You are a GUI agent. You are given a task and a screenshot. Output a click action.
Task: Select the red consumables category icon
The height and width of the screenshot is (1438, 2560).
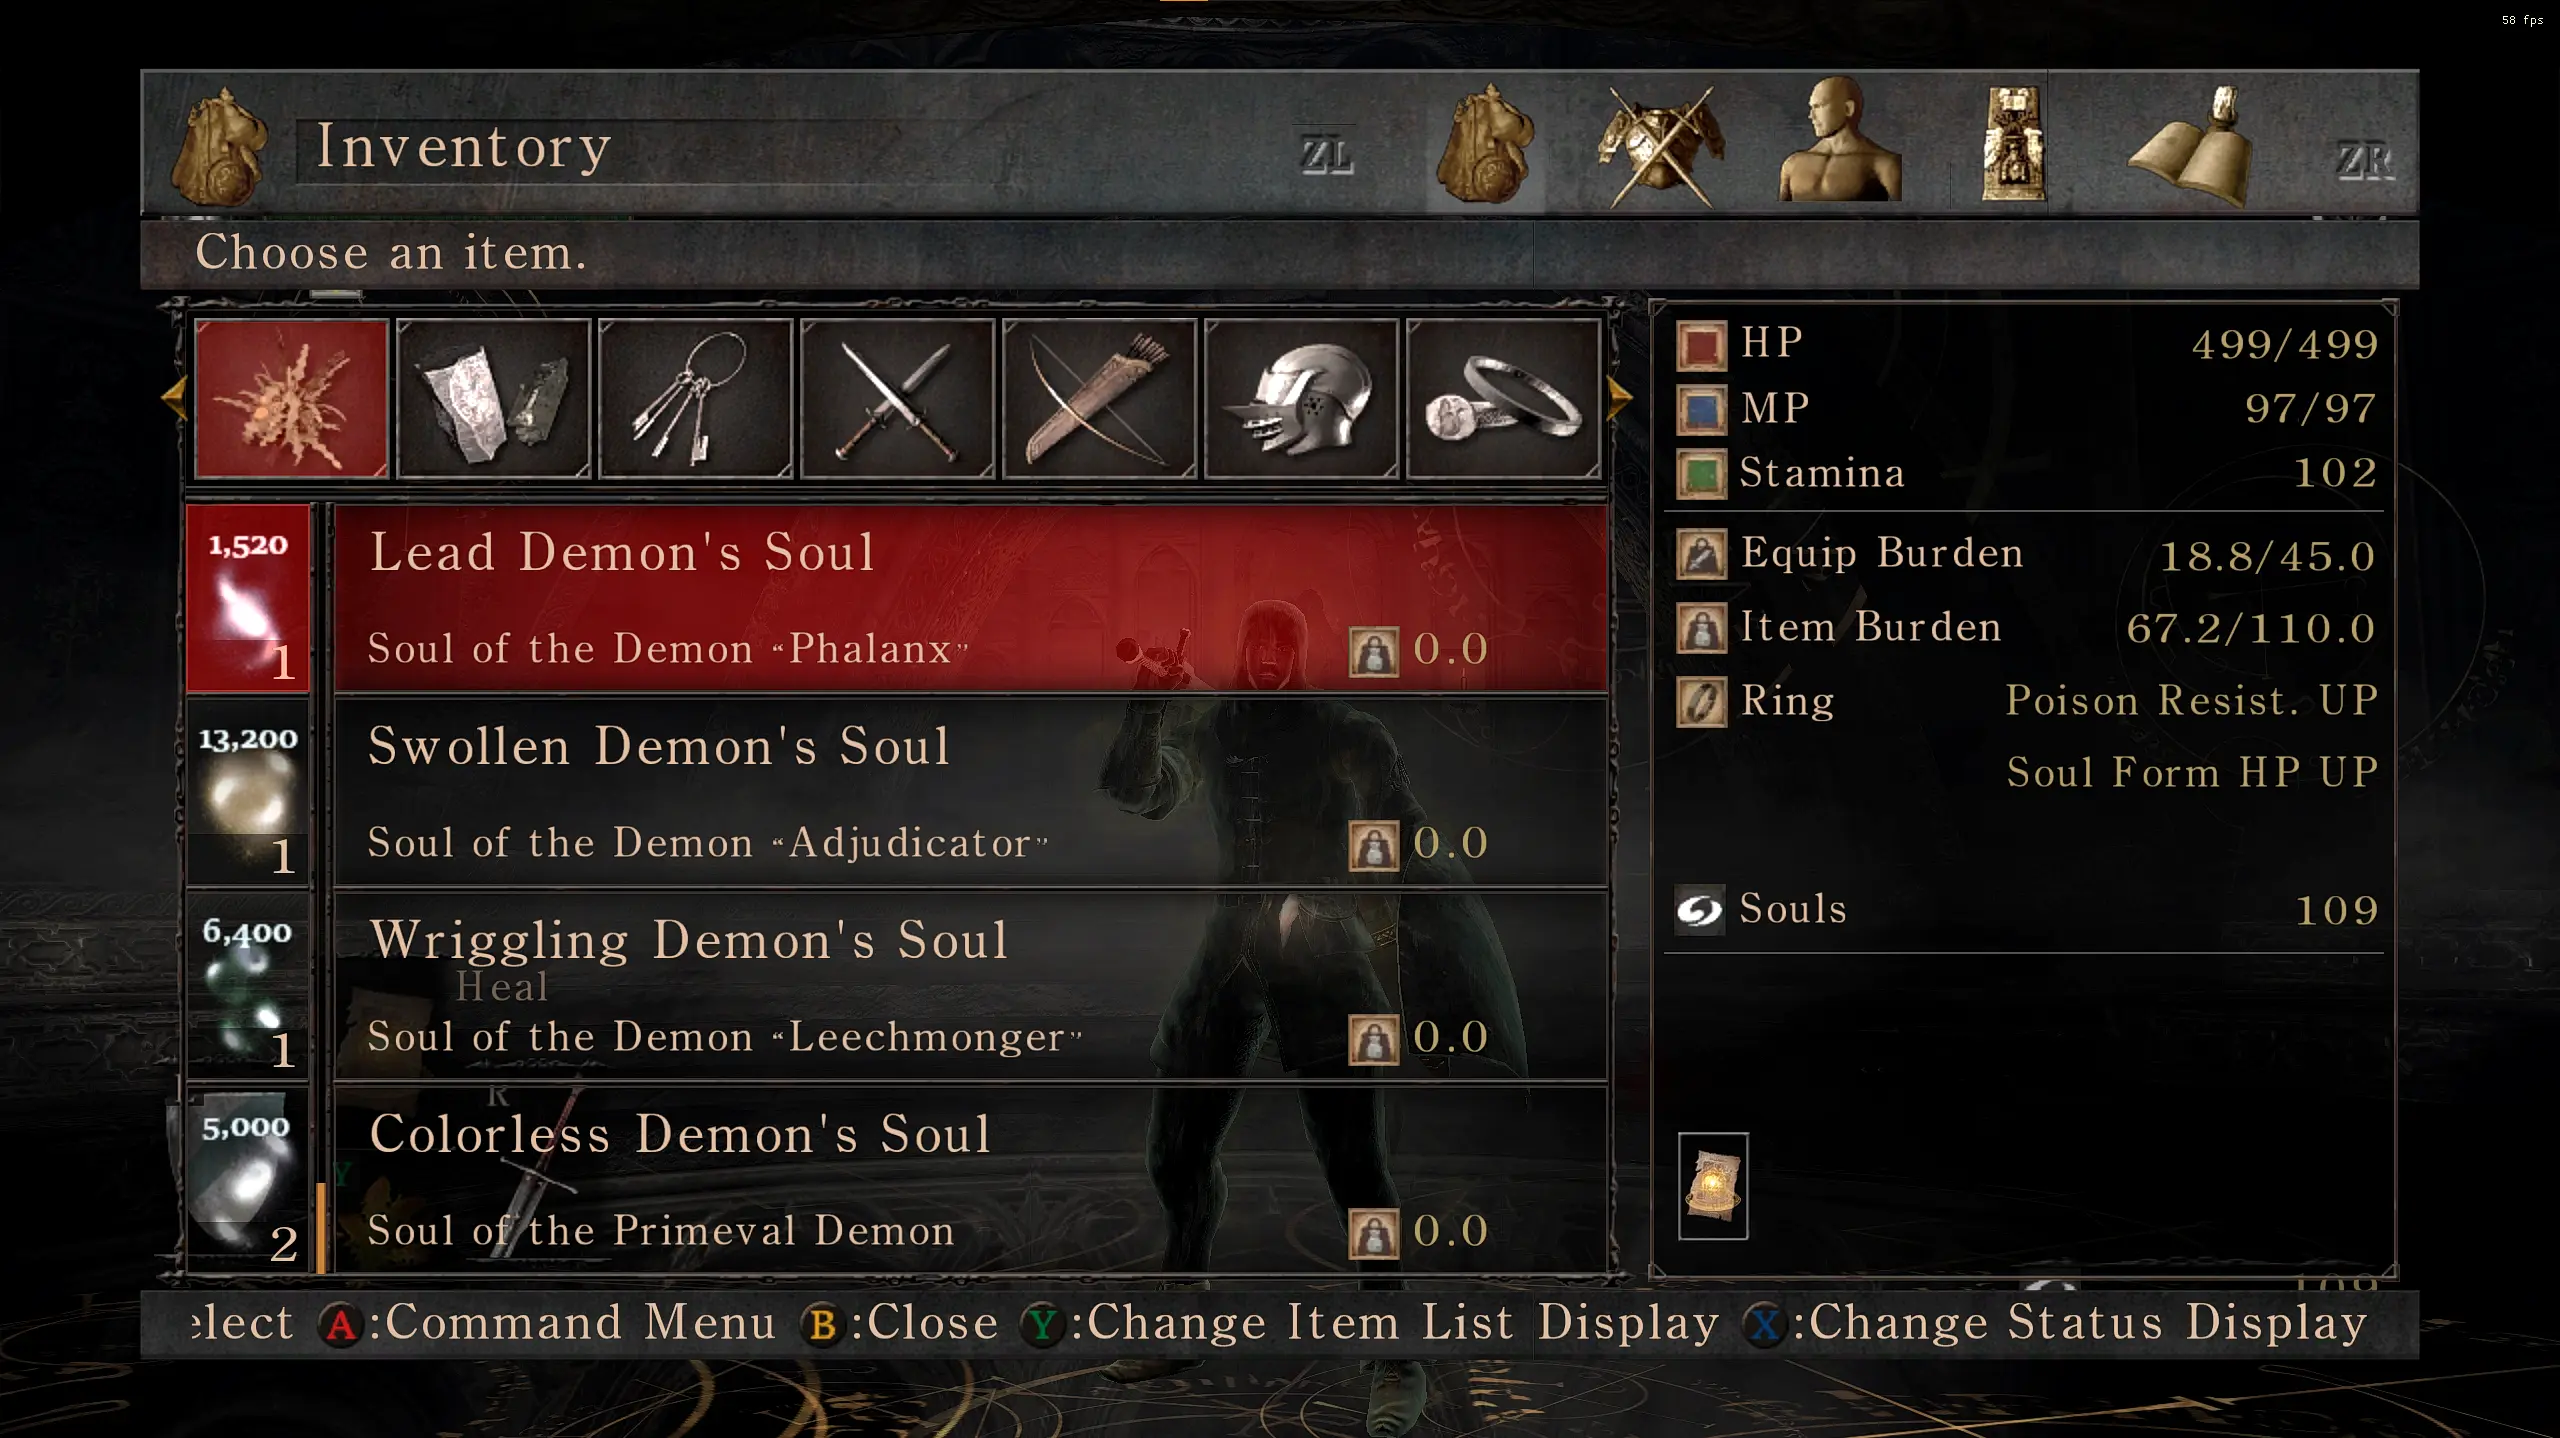click(291, 399)
